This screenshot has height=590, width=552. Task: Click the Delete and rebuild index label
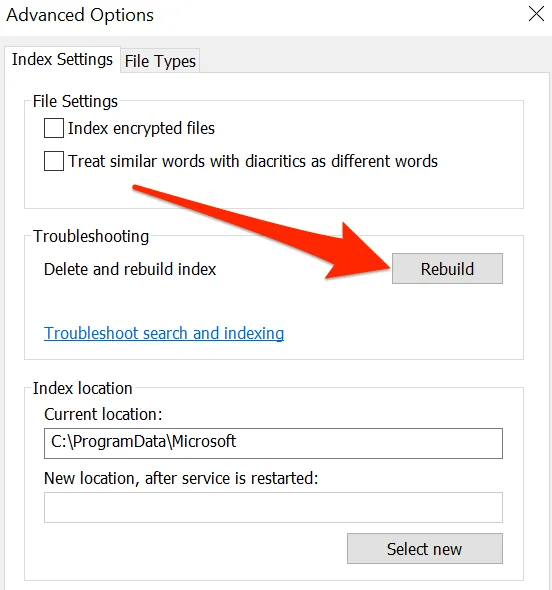130,269
